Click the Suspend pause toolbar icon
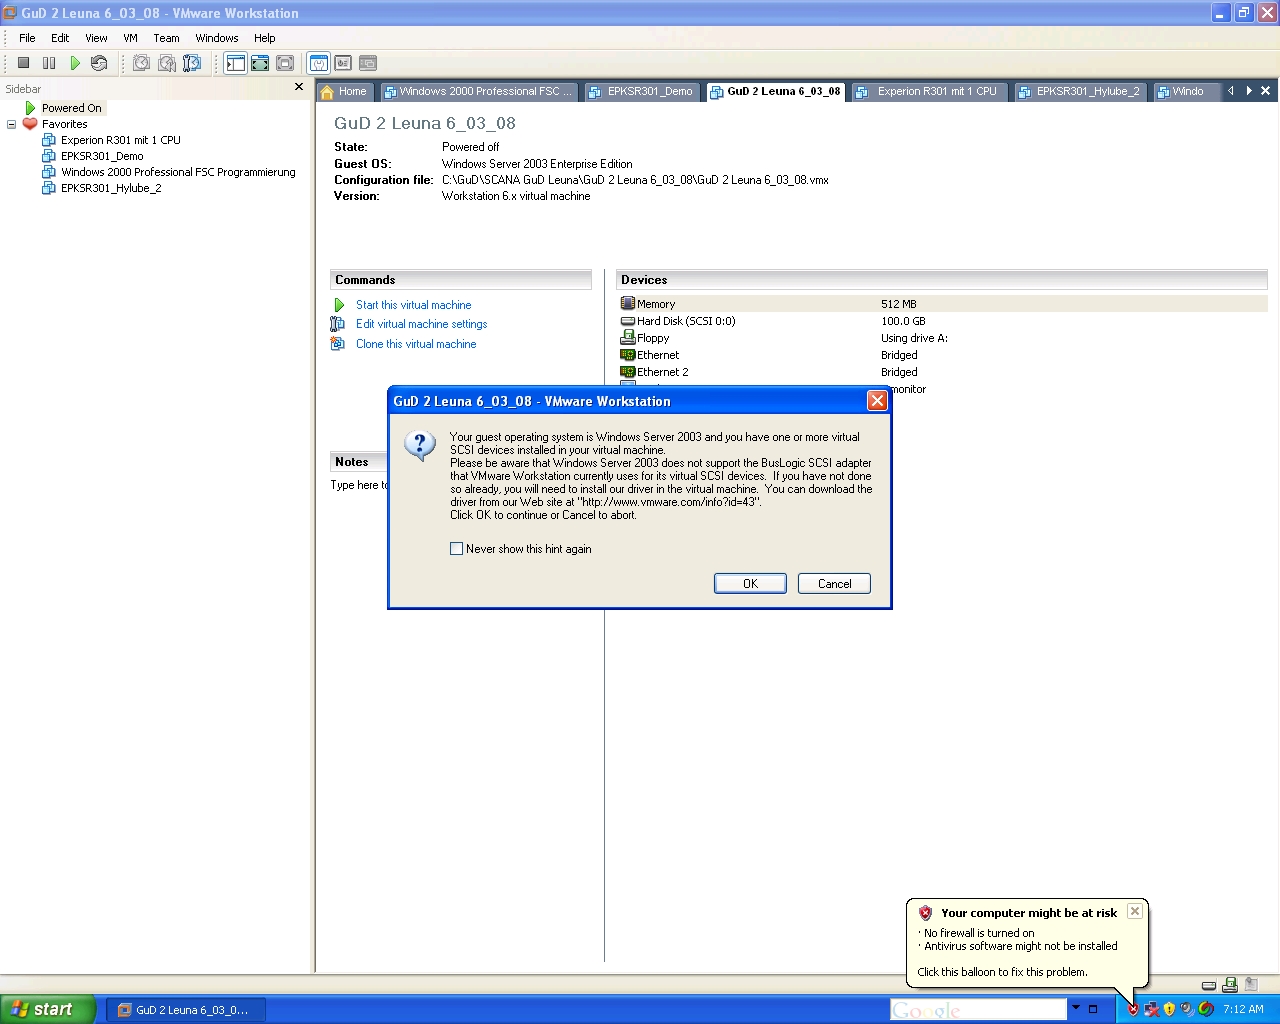The image size is (1280, 1024). (x=49, y=63)
